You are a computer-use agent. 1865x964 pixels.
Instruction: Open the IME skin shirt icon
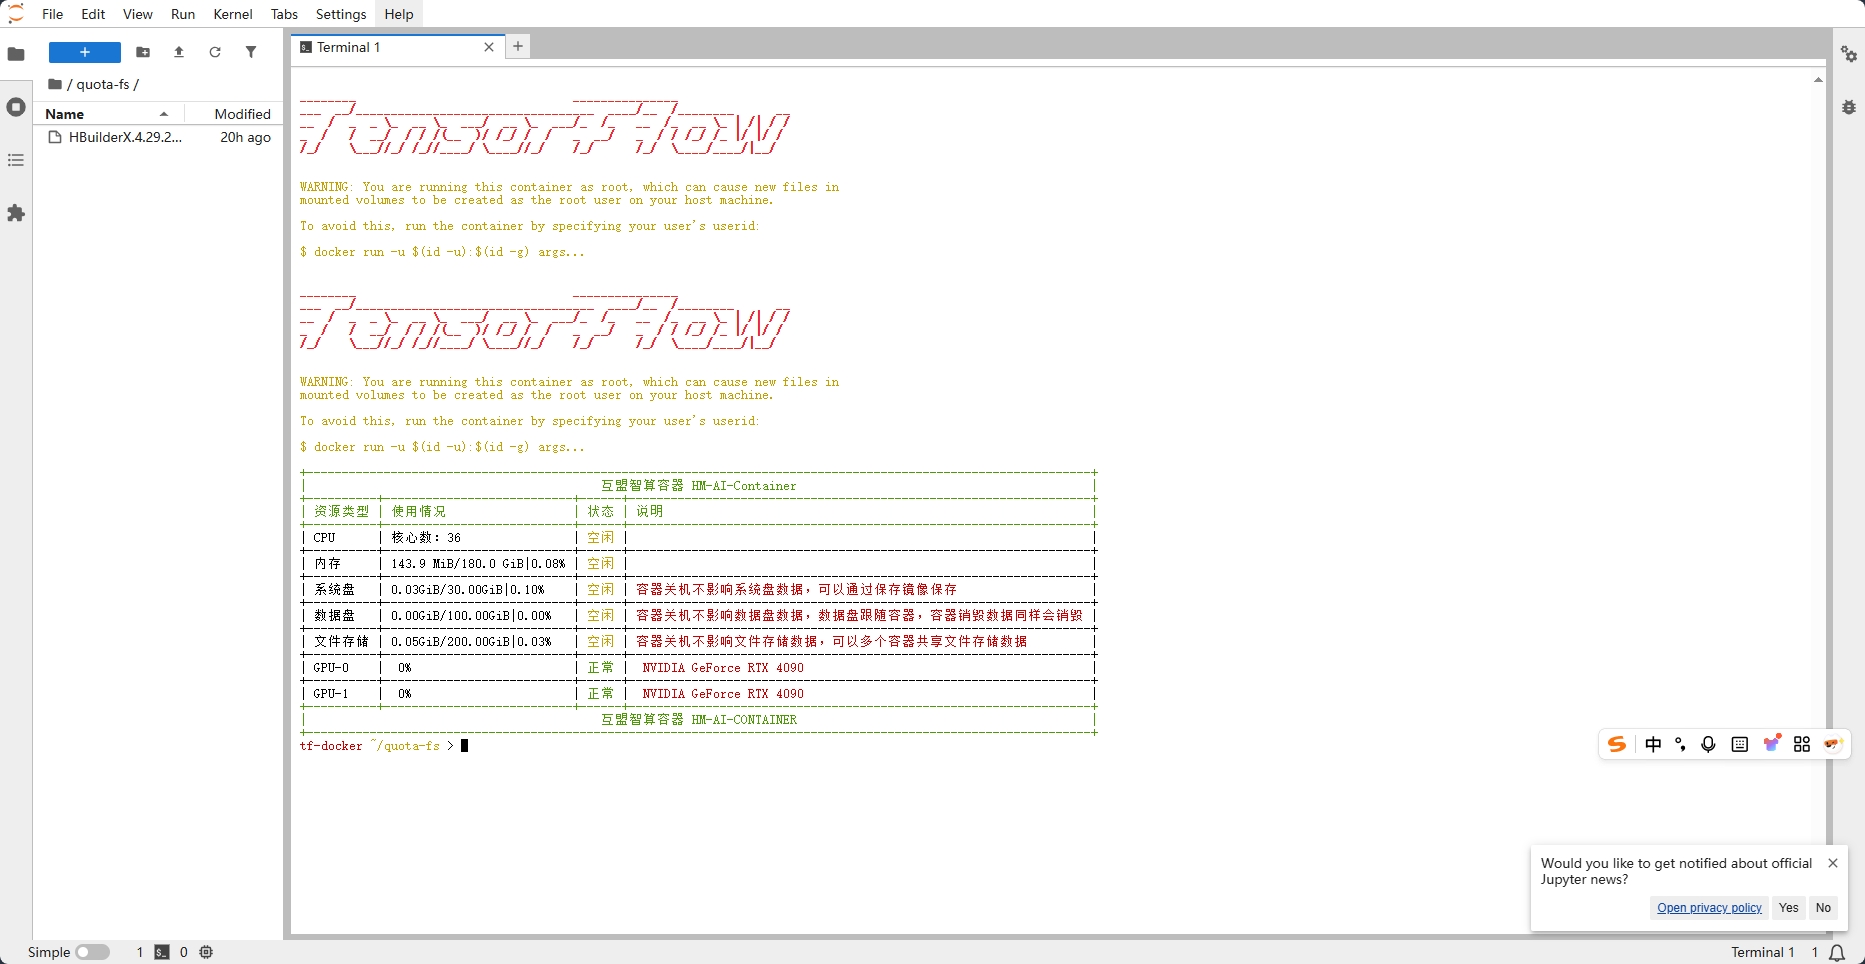pos(1771,743)
